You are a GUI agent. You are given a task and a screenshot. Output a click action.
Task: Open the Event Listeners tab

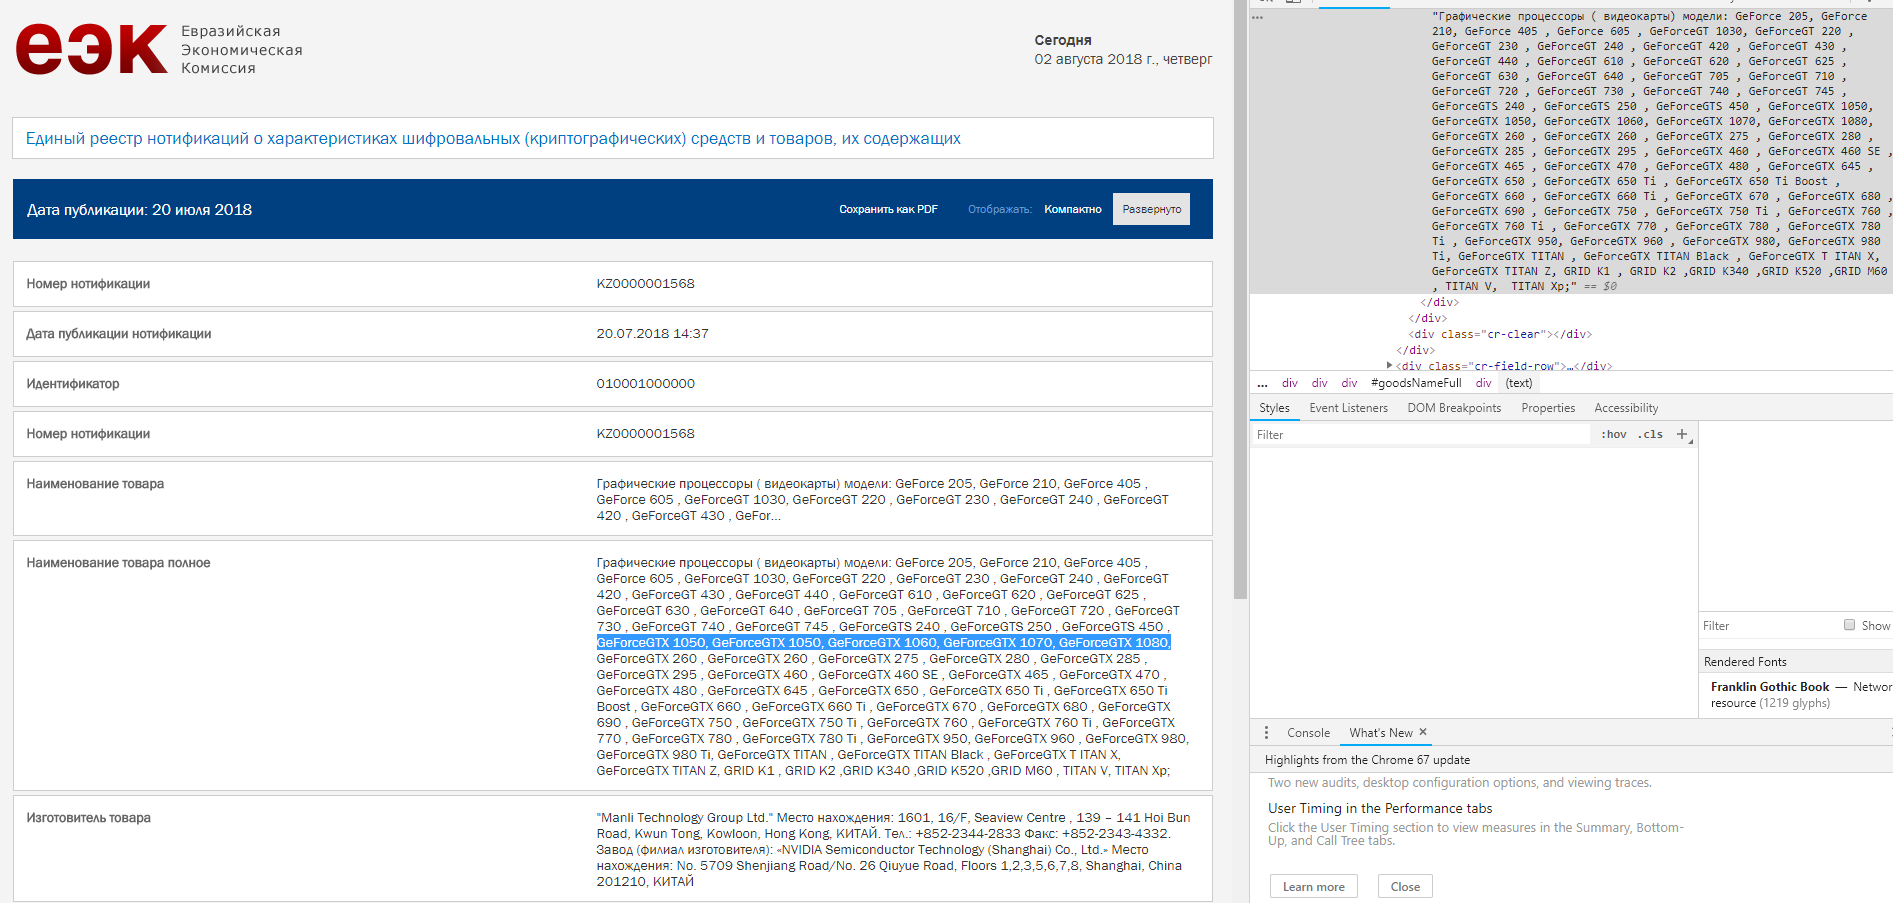(1348, 408)
